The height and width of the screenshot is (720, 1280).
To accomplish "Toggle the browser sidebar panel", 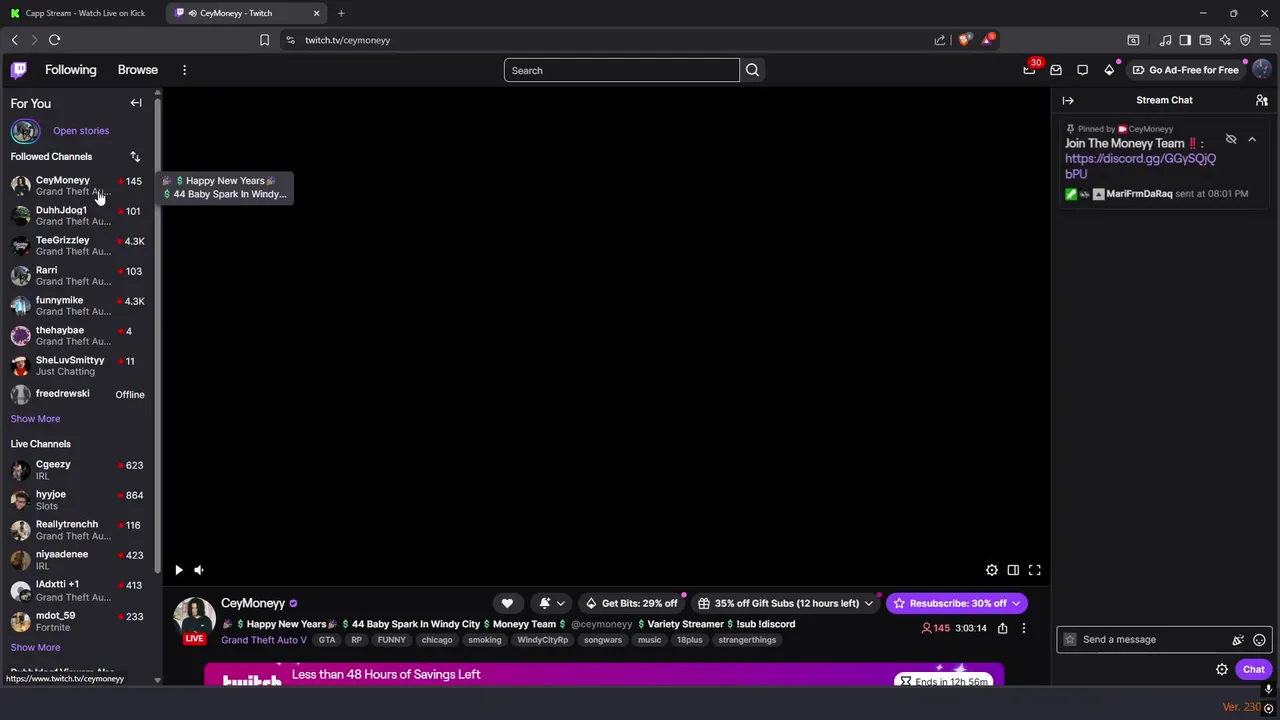I will click(1185, 40).
